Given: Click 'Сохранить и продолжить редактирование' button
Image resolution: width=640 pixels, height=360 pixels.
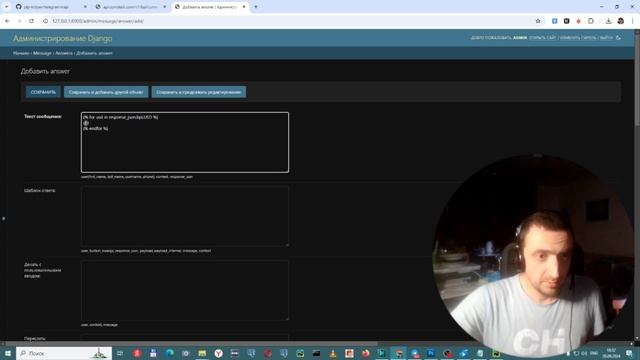Looking at the screenshot, I should 198,92.
